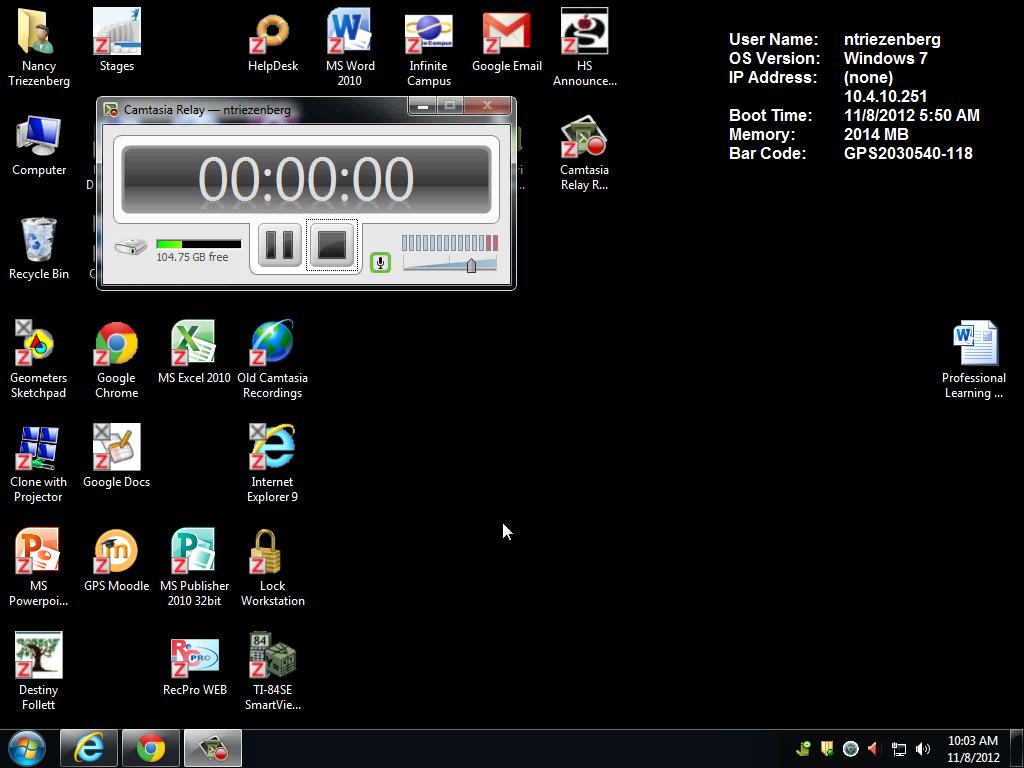
Task: Select the Internet Explorer 9 desktop shortcut
Action: 272,464
